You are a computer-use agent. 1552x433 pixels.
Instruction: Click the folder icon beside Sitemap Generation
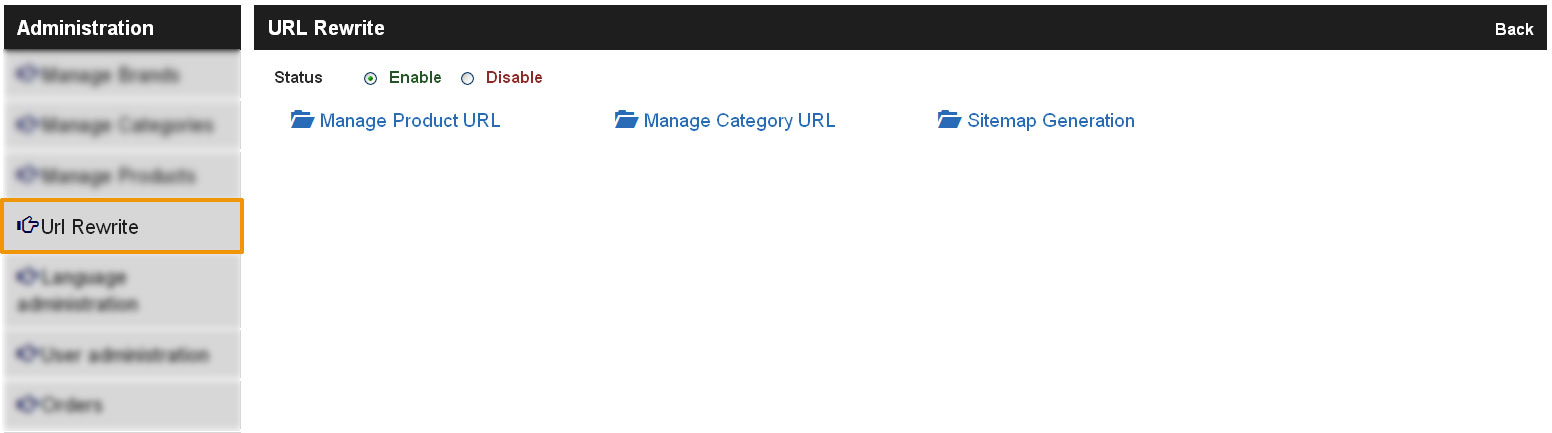click(949, 120)
